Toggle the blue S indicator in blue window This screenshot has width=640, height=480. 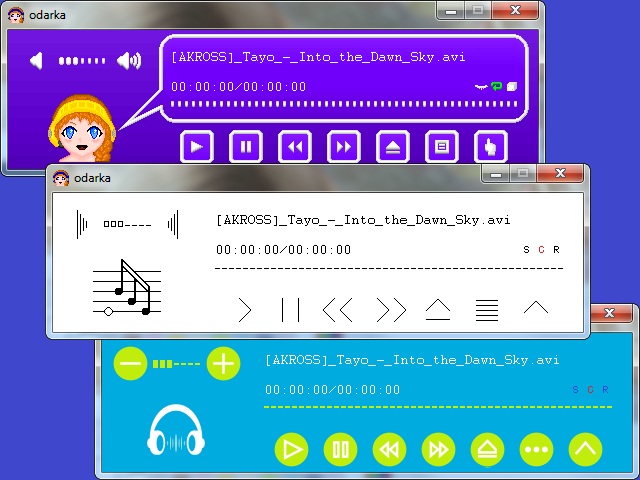click(576, 389)
